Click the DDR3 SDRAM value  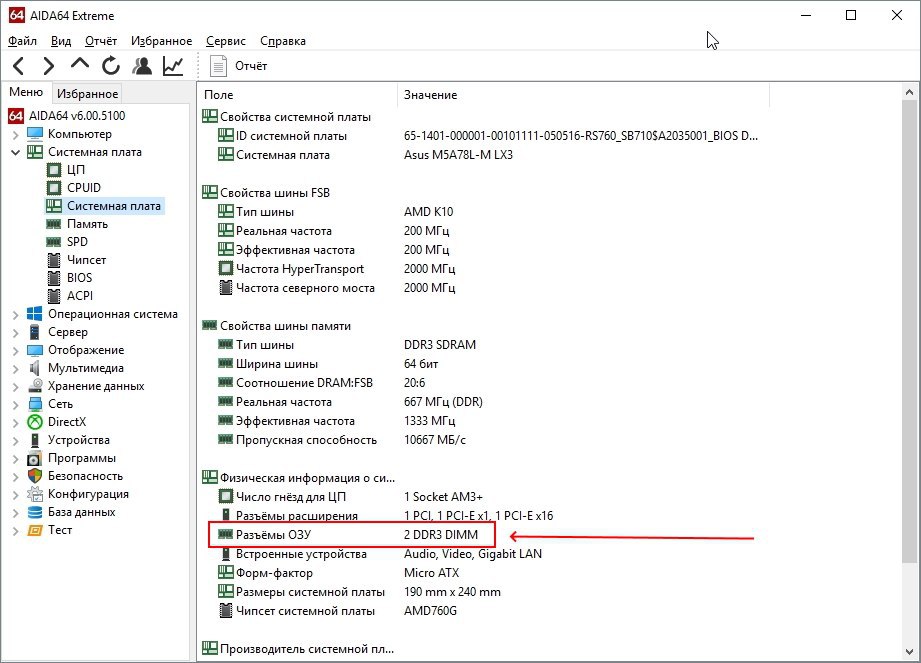tap(439, 345)
